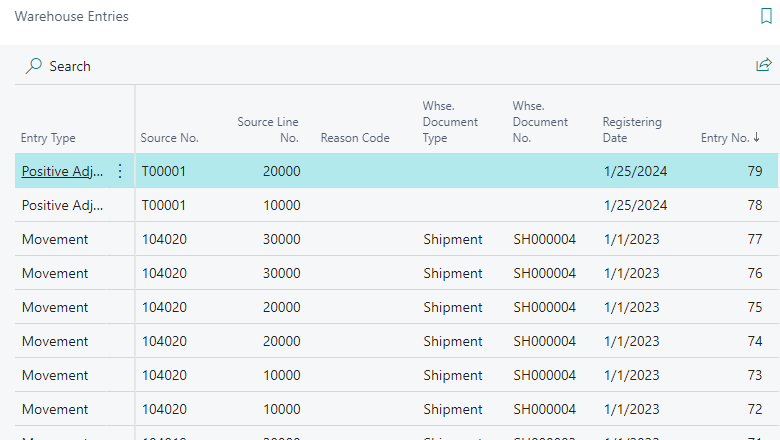The width and height of the screenshot is (780, 440).
Task: Click the bookmark icon next to Warehouse Entries
Action: point(766,16)
